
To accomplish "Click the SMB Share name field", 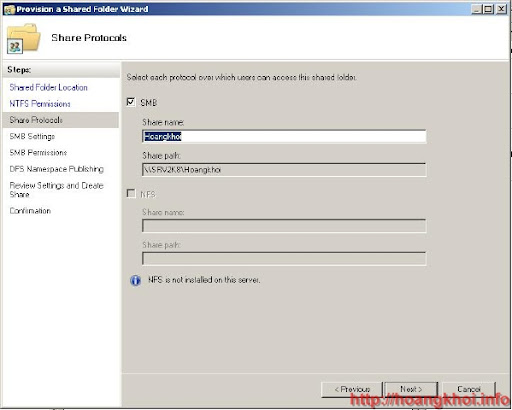I will click(284, 136).
